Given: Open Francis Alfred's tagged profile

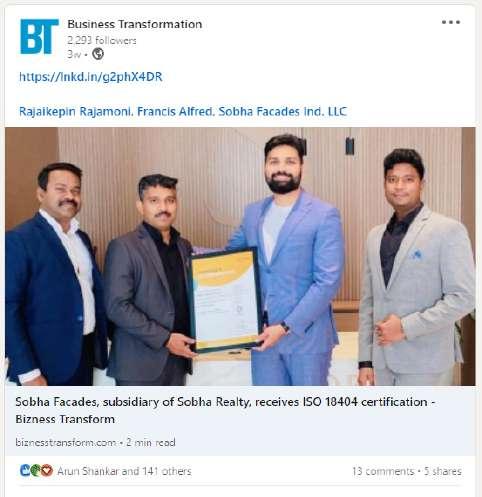Looking at the screenshot, I should tap(175, 111).
